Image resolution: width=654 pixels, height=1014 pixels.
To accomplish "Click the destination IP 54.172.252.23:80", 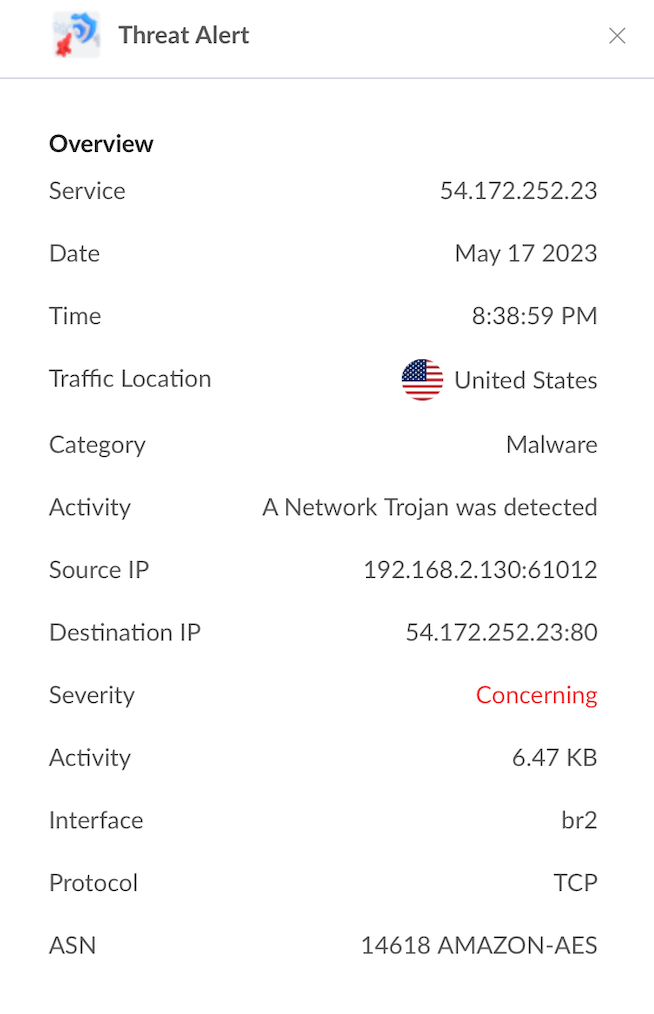I will tap(501, 633).
